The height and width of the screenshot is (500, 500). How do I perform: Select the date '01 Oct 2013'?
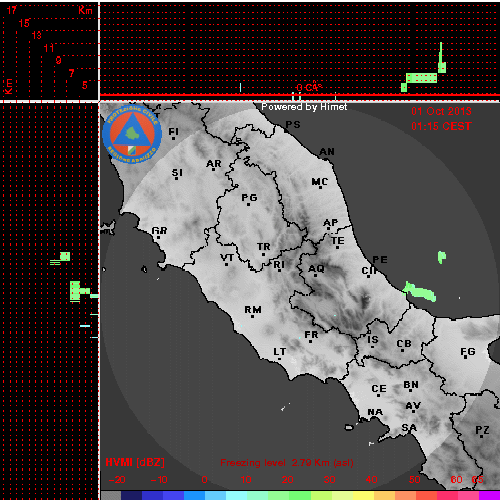[x=441, y=111]
